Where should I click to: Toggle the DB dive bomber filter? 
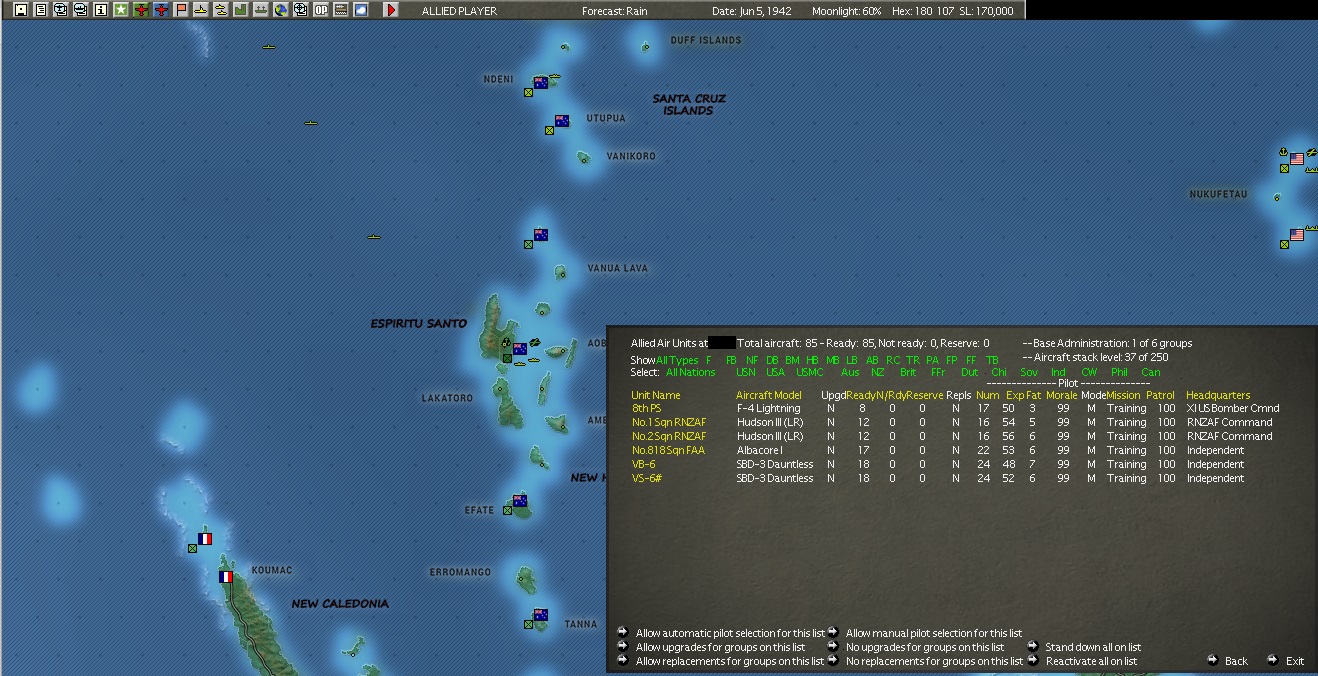(772, 360)
